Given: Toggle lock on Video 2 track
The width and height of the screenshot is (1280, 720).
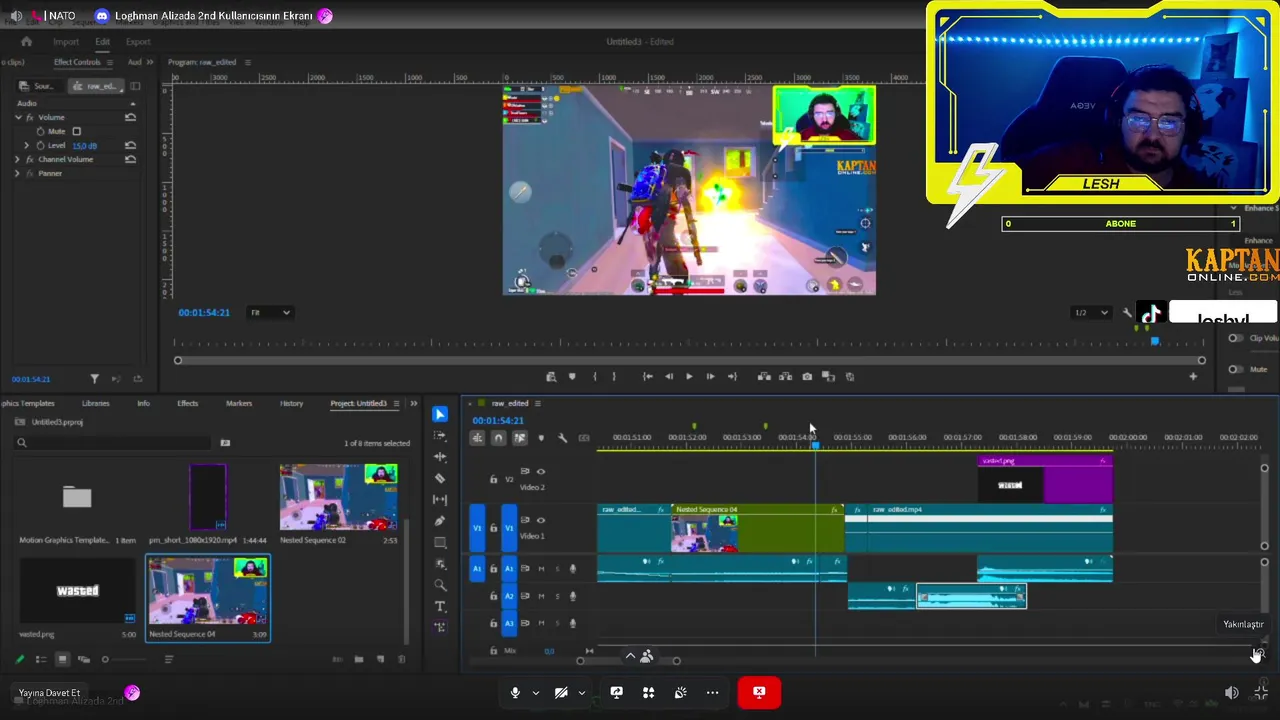Looking at the screenshot, I should coord(493,479).
